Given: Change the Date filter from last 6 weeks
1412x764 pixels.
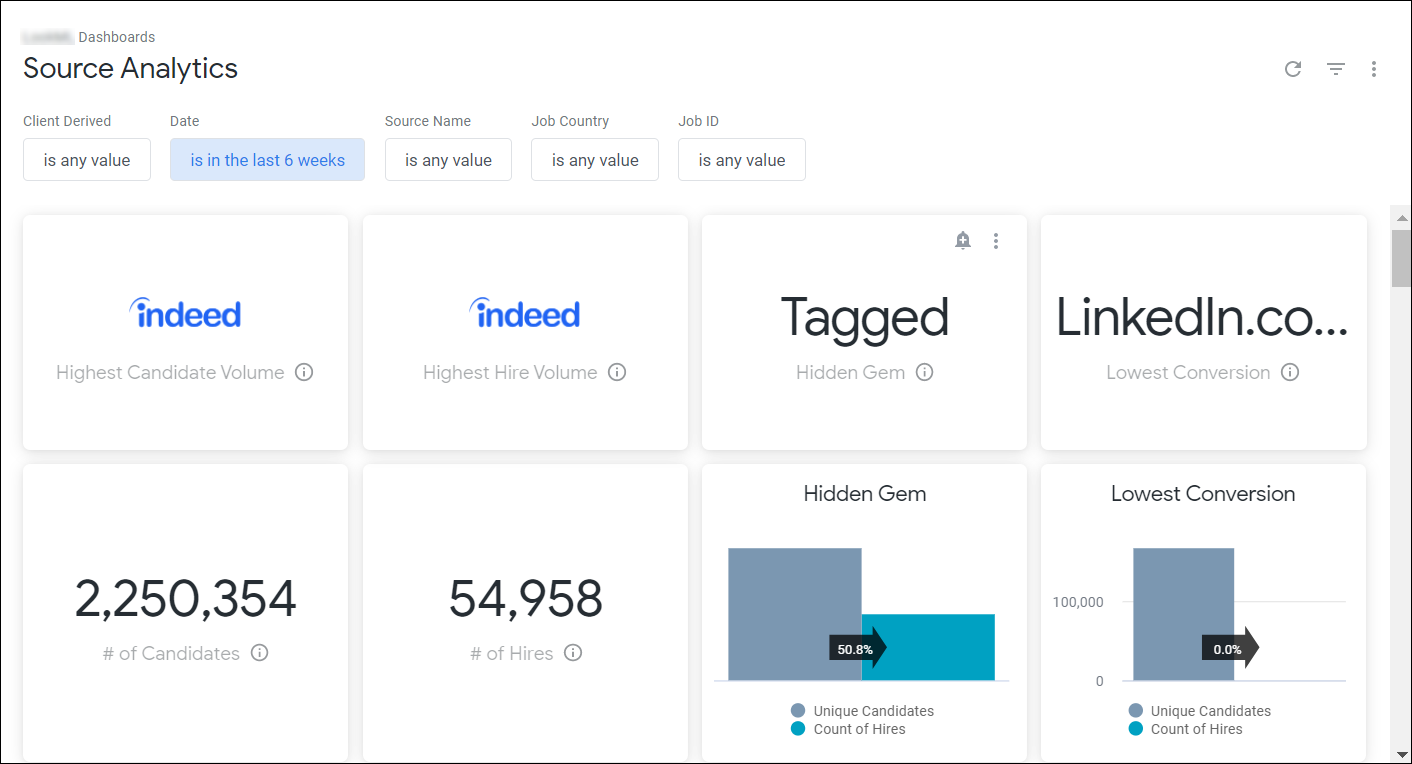Looking at the screenshot, I should (x=267, y=159).
